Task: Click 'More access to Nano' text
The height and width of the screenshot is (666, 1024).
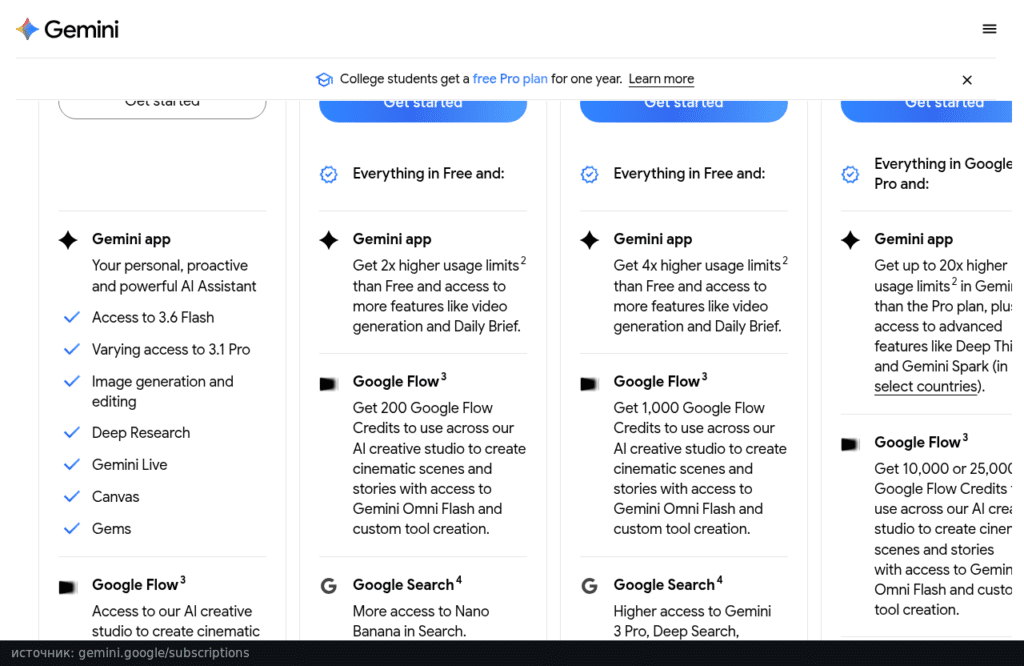Action: 421,611
